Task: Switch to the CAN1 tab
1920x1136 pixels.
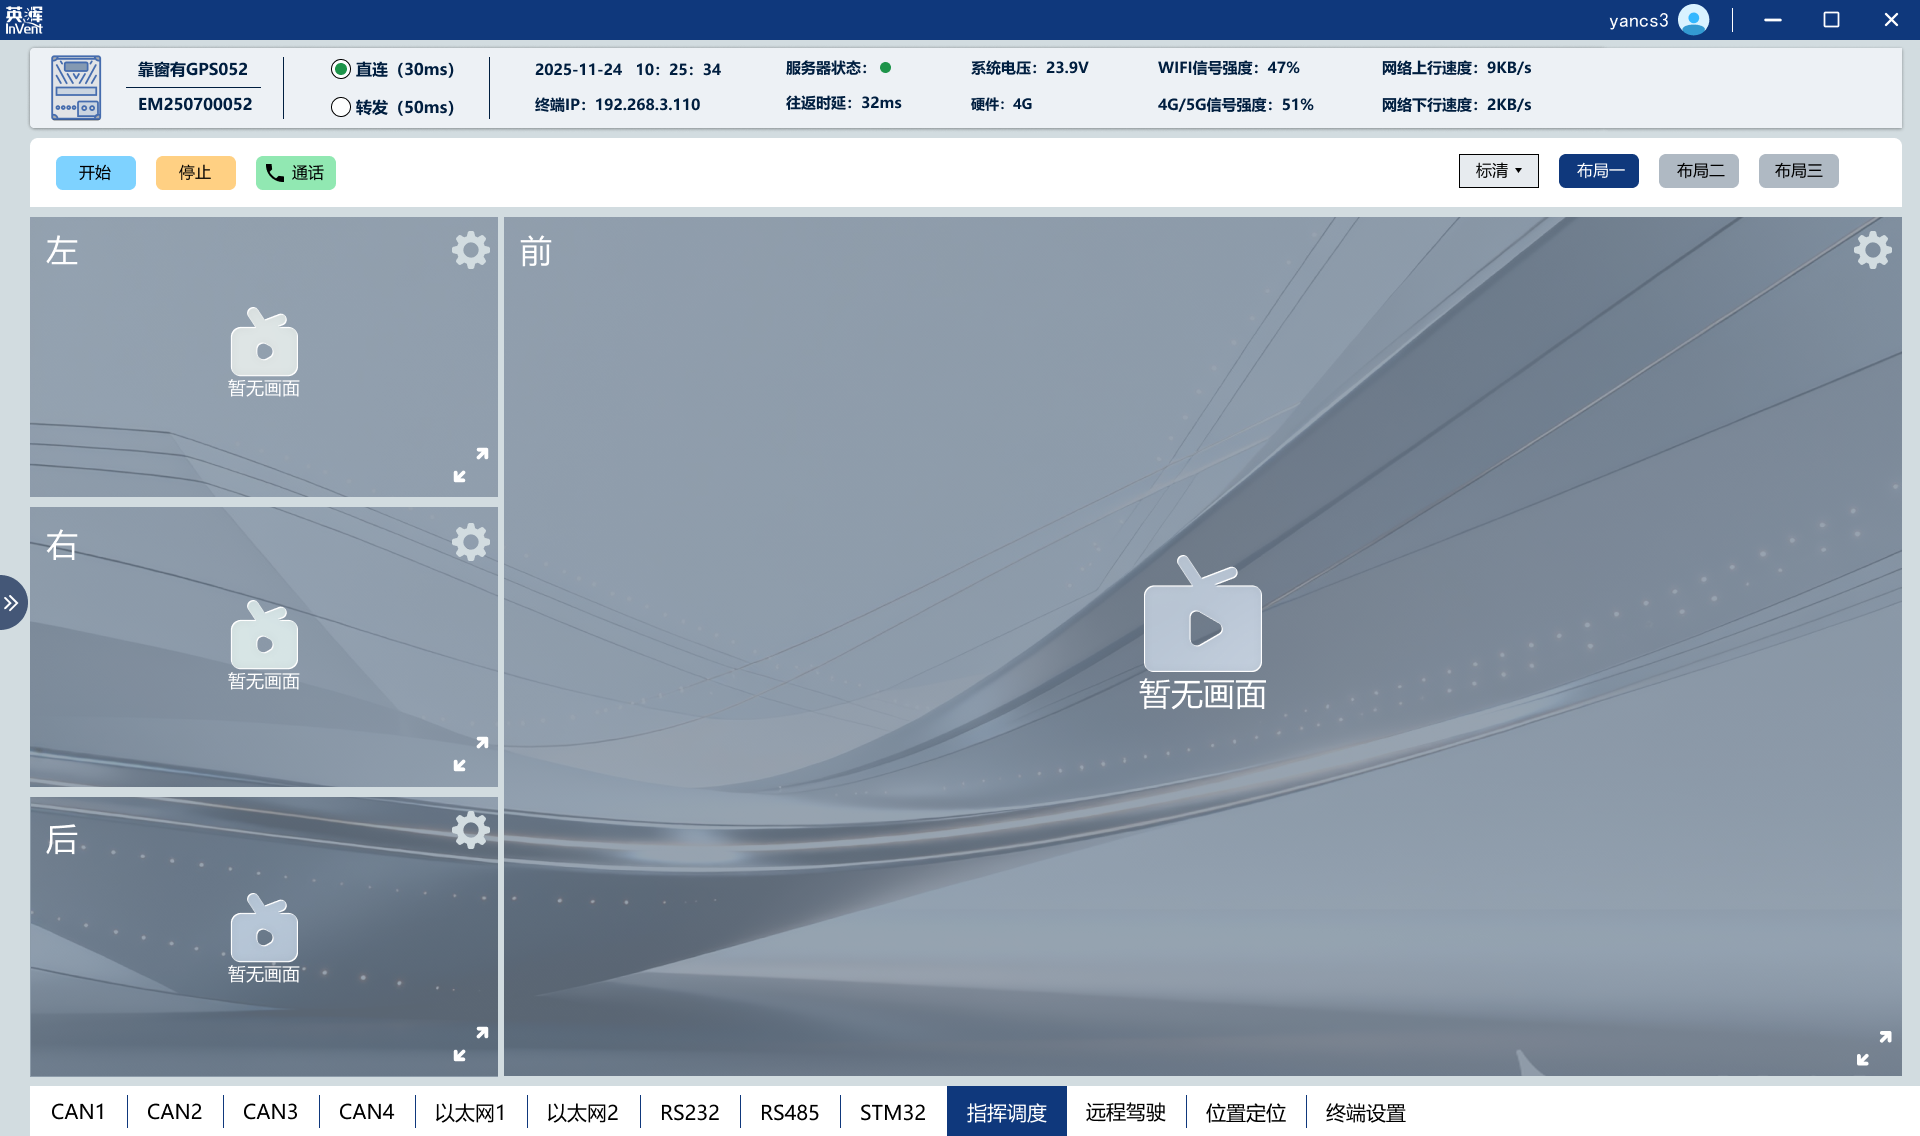Action: [78, 1112]
